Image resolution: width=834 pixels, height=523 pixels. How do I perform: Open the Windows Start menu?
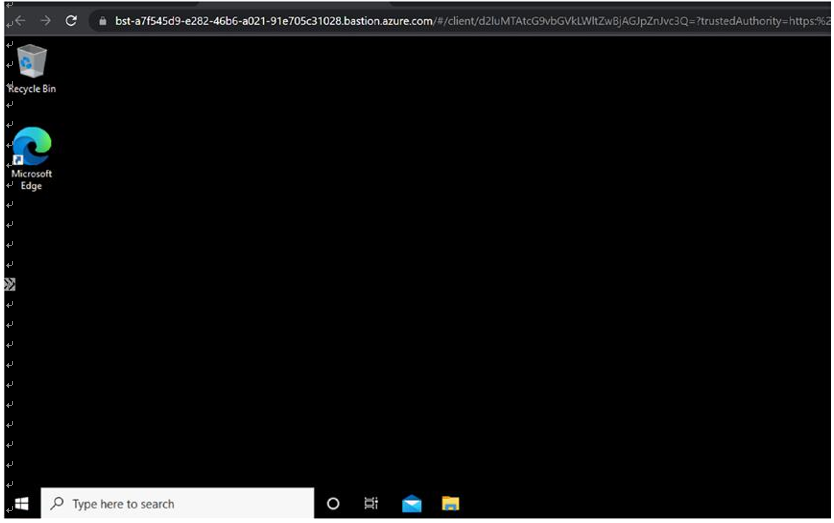[22, 503]
